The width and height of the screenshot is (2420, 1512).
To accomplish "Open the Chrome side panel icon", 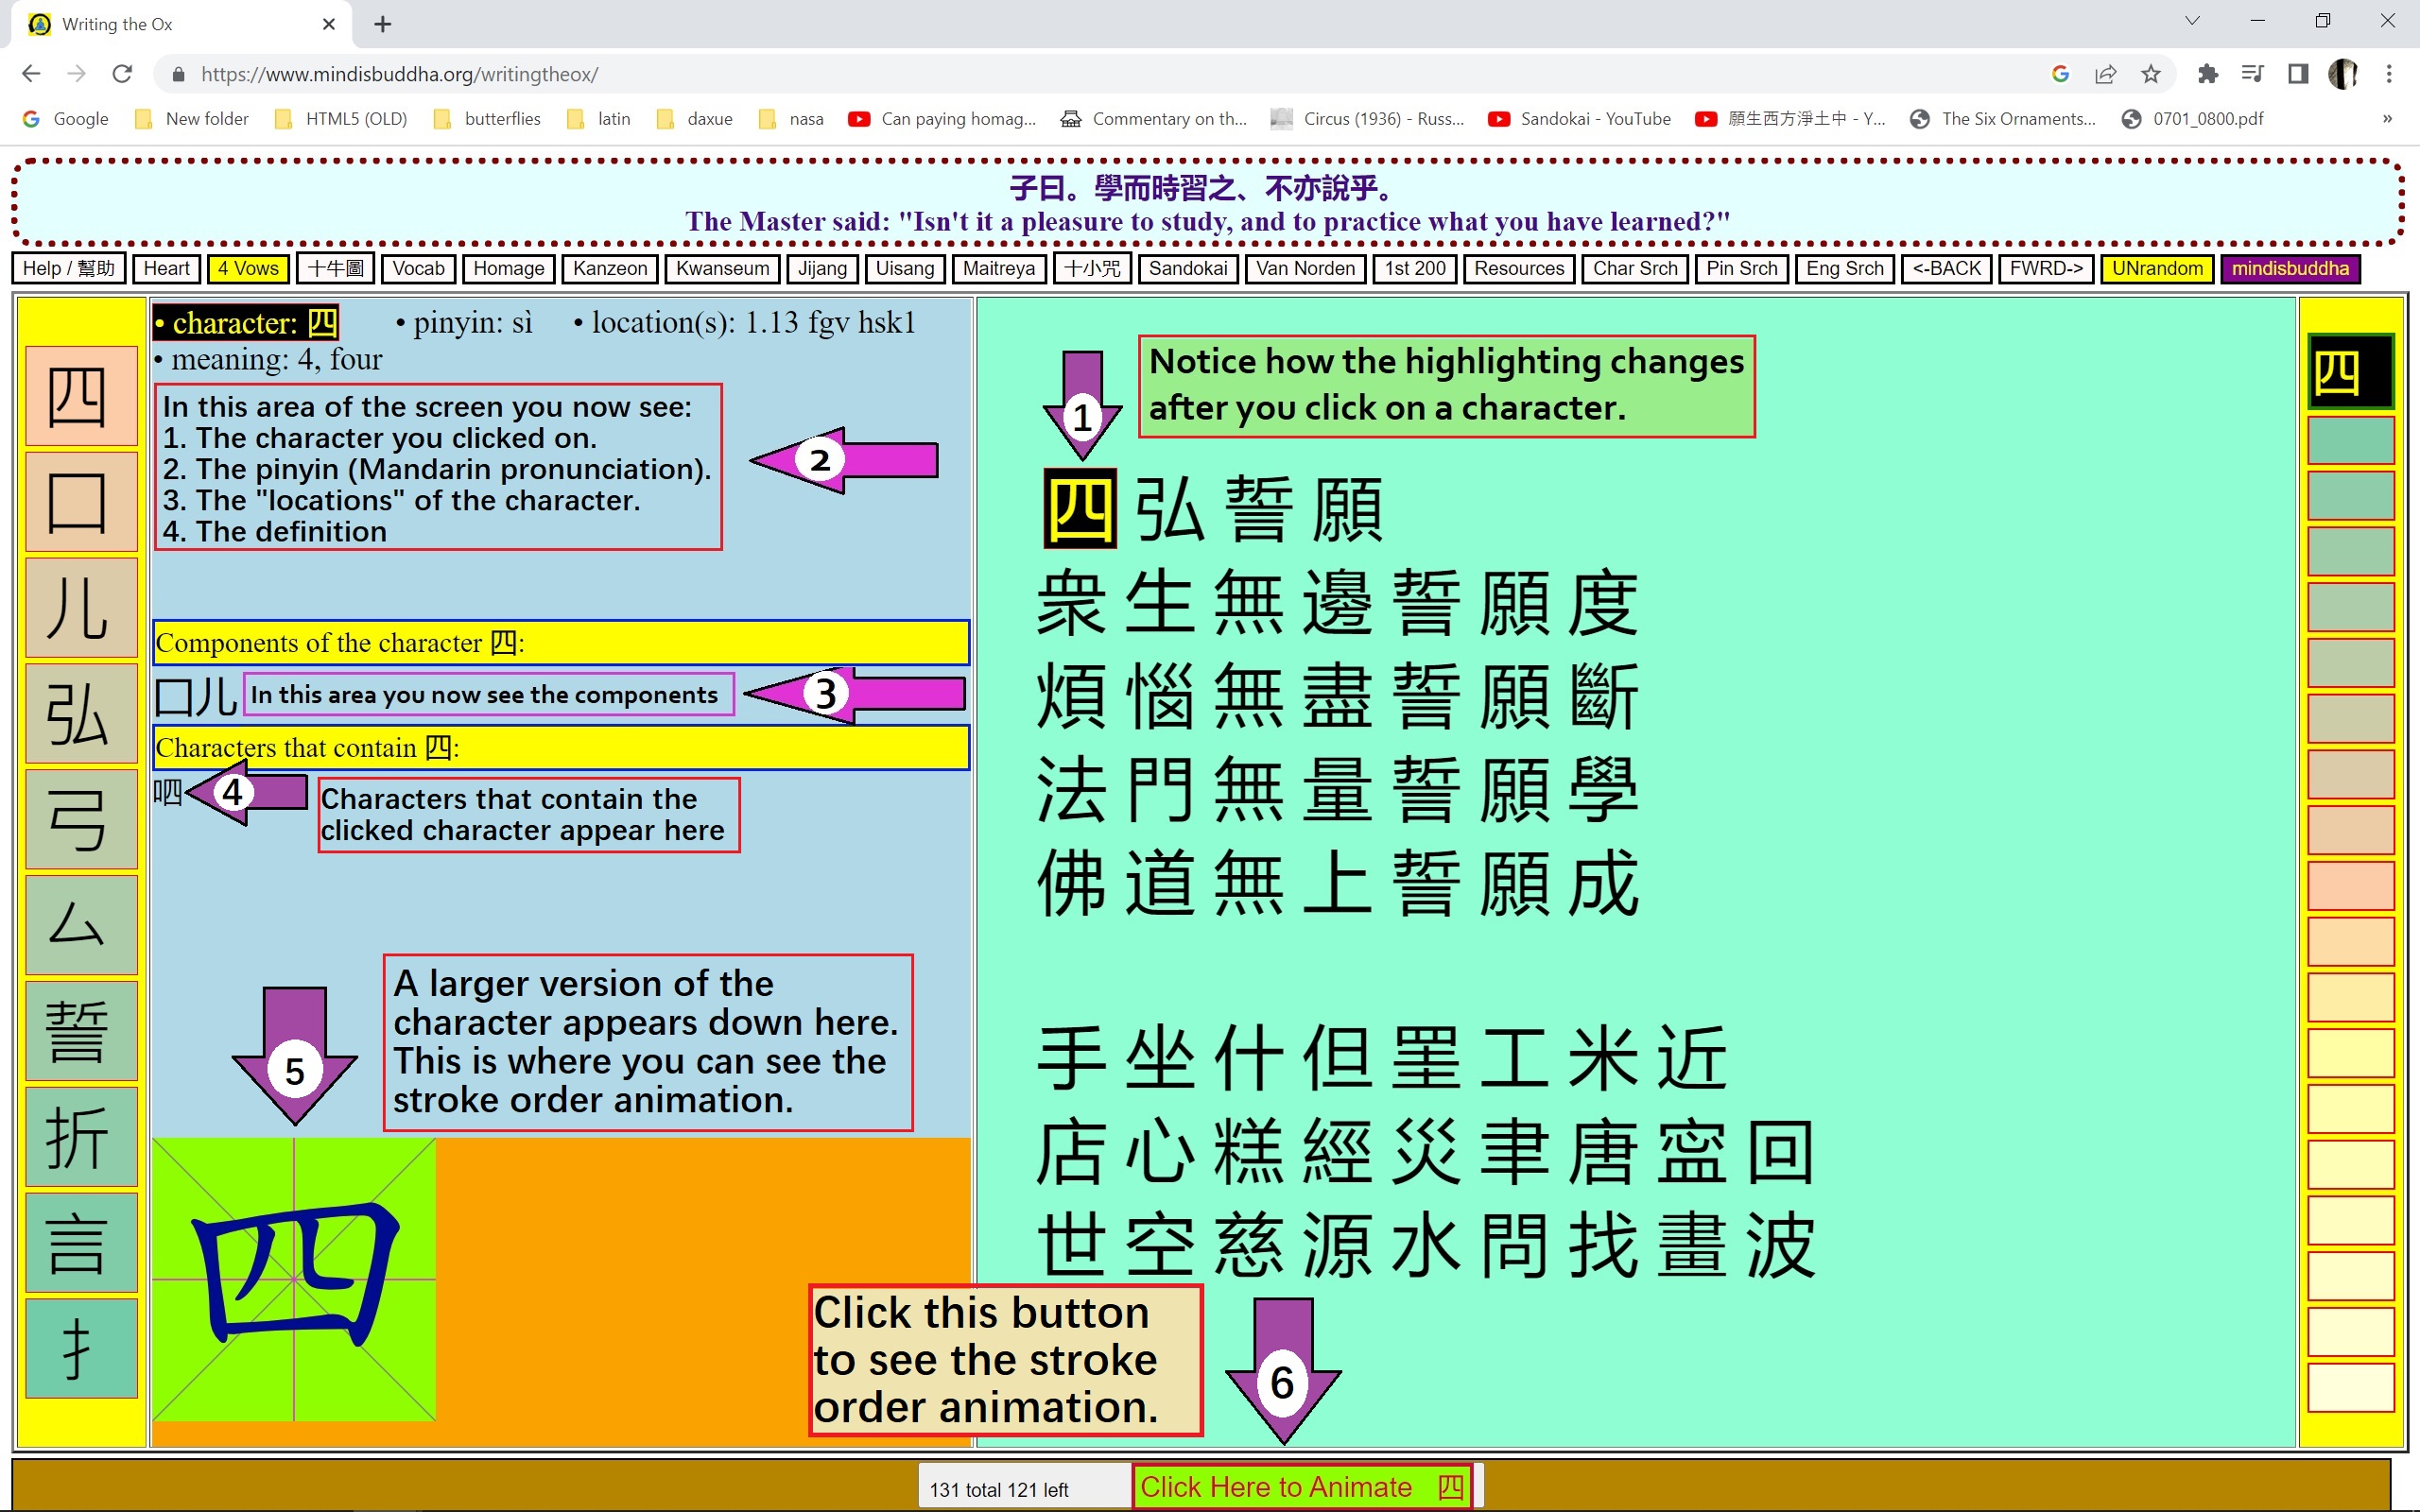I will point(2298,74).
